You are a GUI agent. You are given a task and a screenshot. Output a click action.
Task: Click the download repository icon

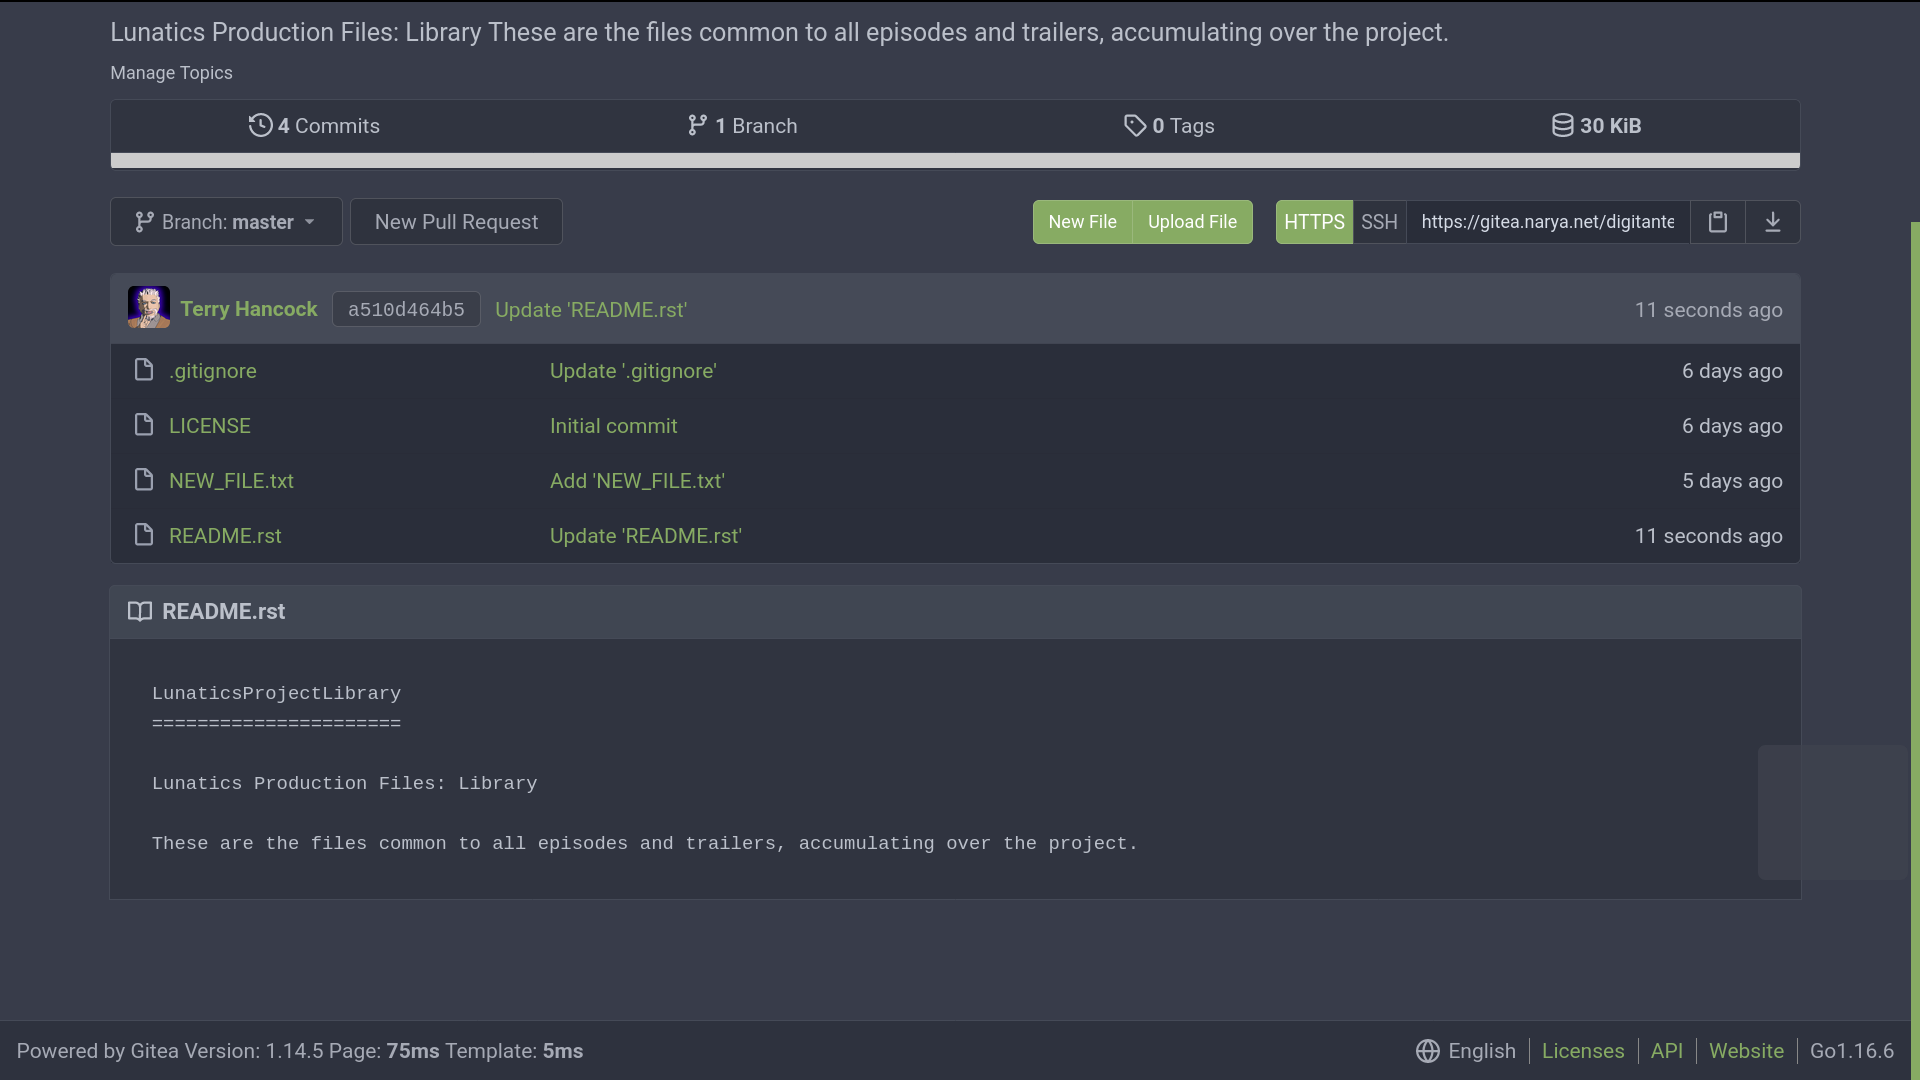[1772, 222]
